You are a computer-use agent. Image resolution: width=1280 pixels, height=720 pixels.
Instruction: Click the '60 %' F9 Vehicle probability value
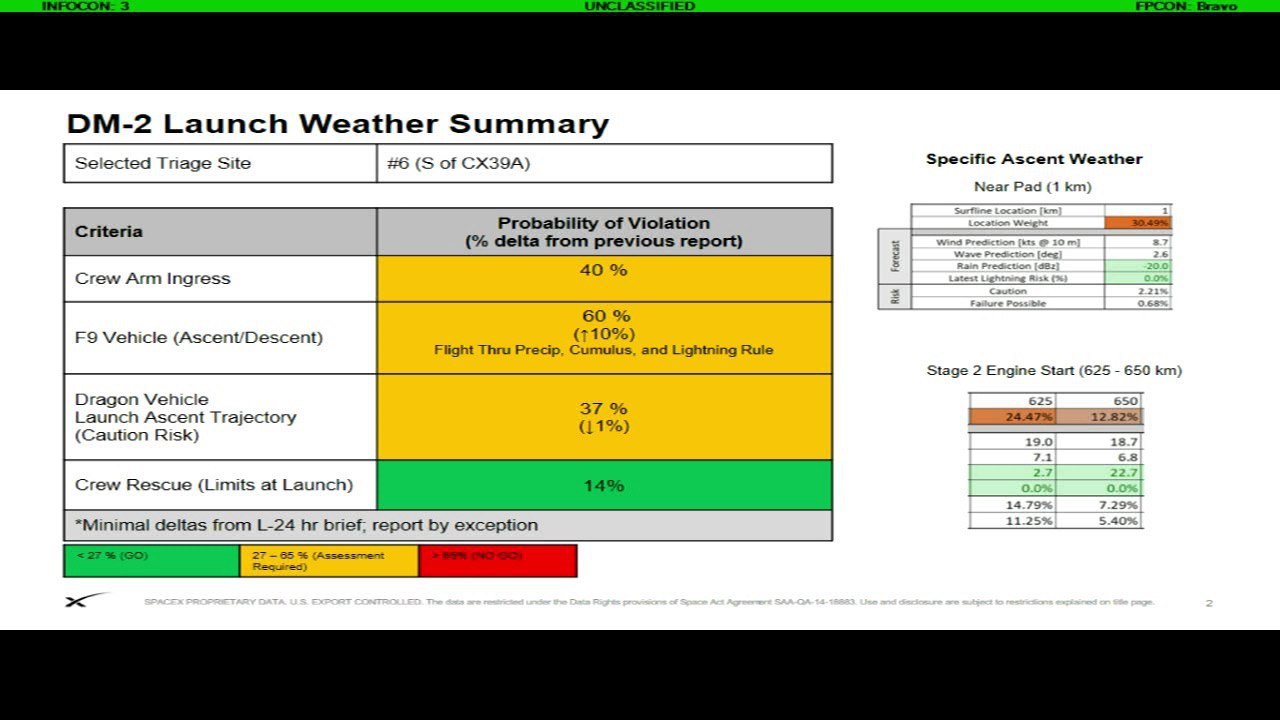606,316
